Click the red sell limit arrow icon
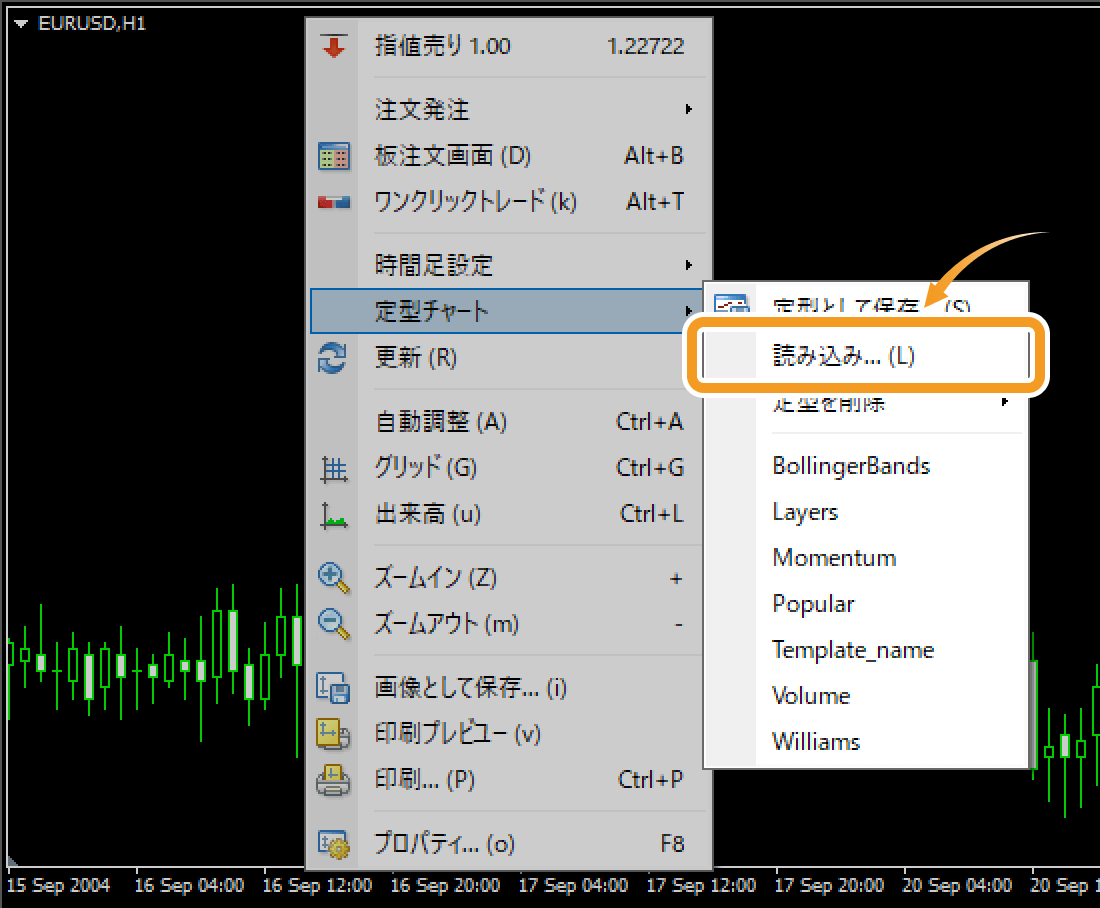This screenshot has width=1100, height=908. [334, 46]
